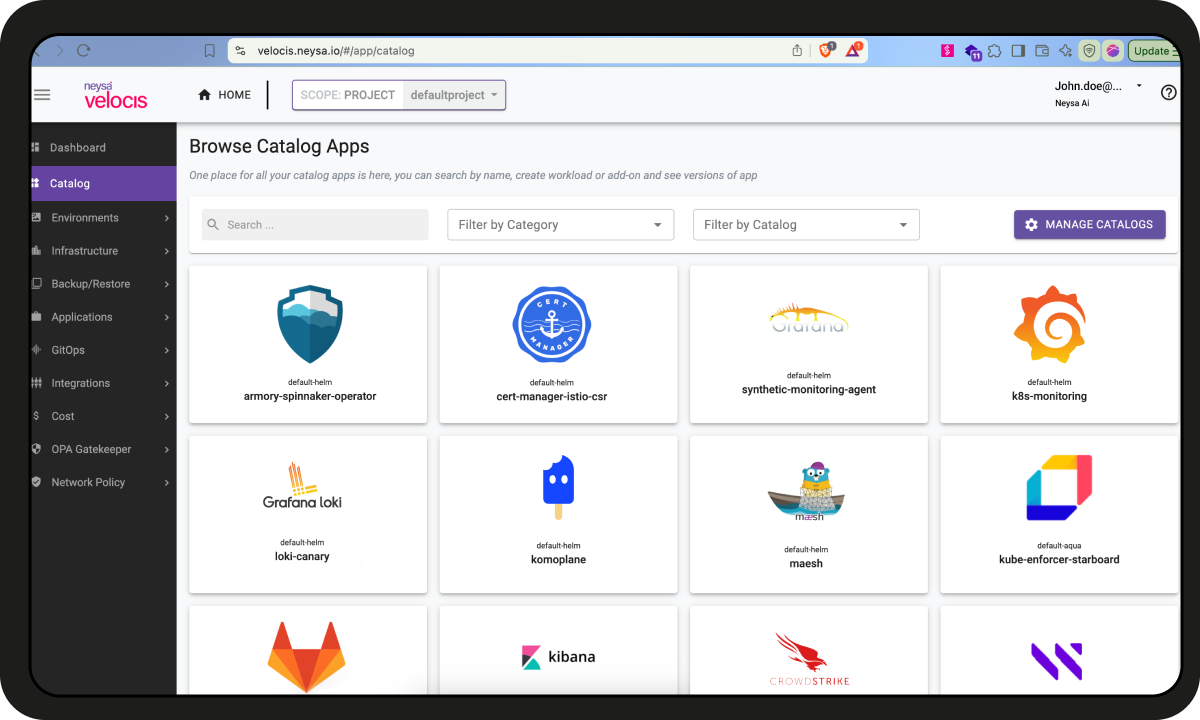1200x720 pixels.
Task: Select the CrowdStrike falcon logo
Action: [x=809, y=659]
